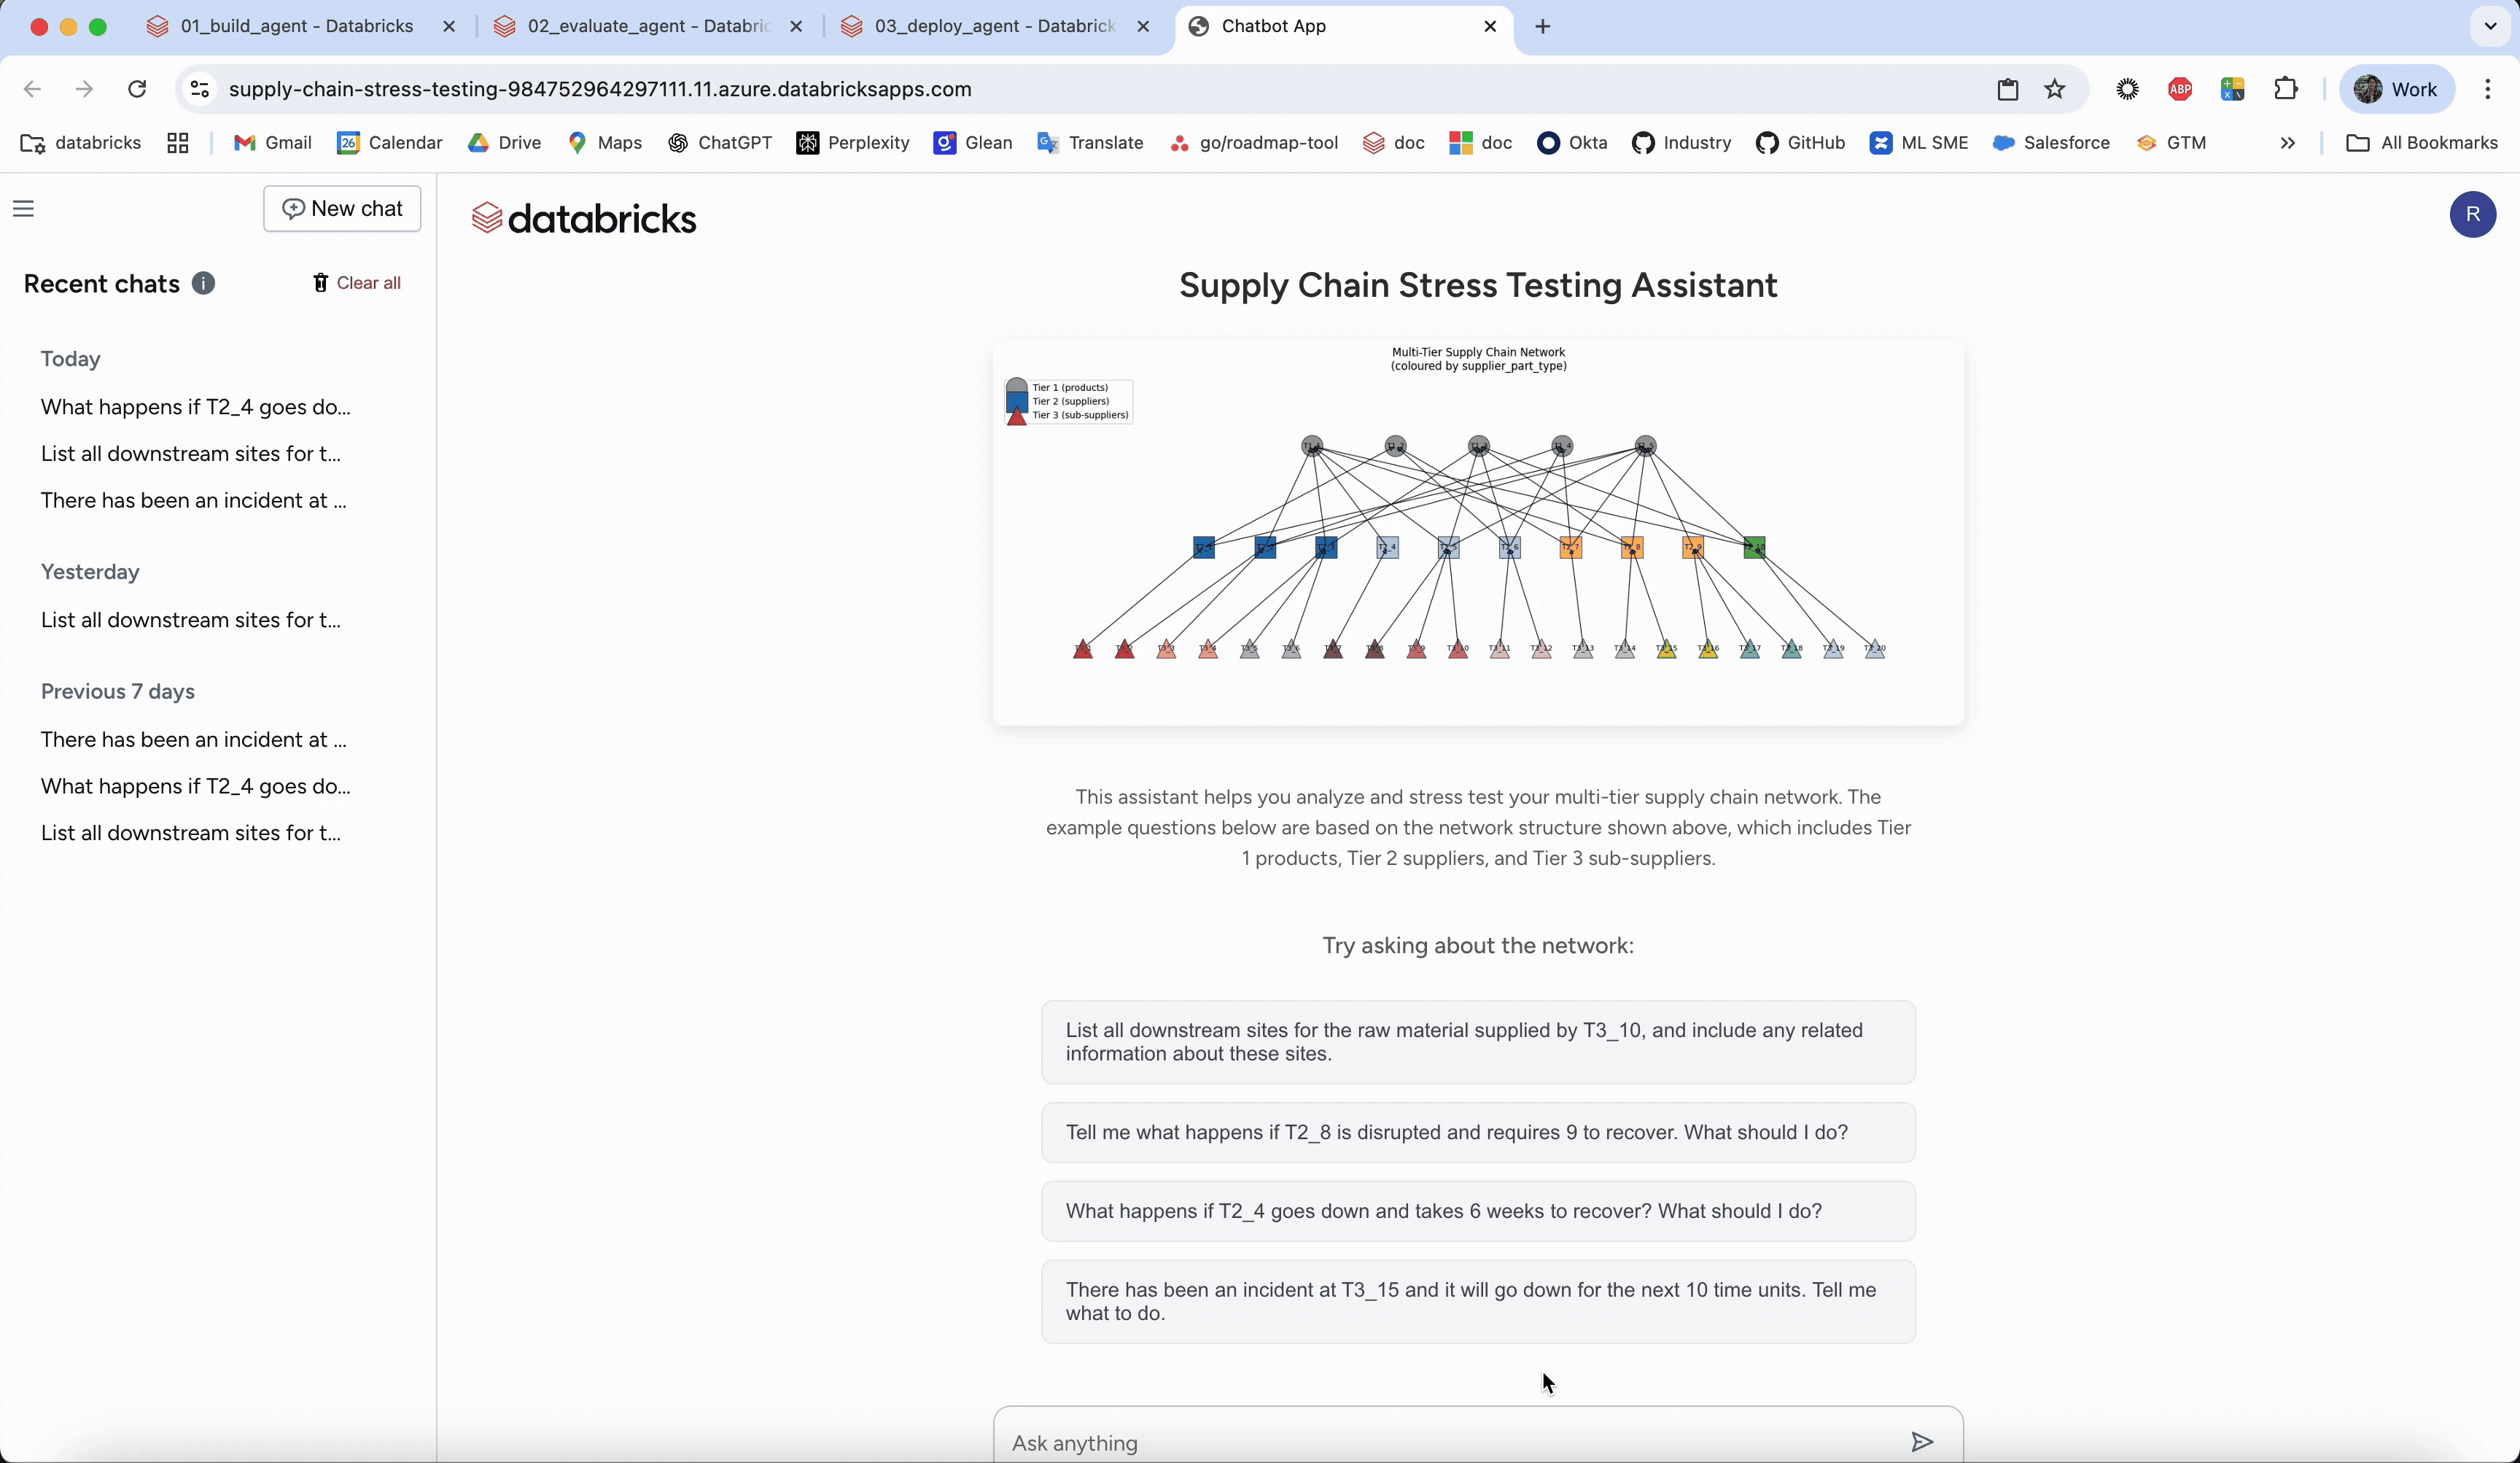This screenshot has width=2520, height=1463.
Task: Select the T2_8 disrupted example question
Action: tap(1477, 1132)
